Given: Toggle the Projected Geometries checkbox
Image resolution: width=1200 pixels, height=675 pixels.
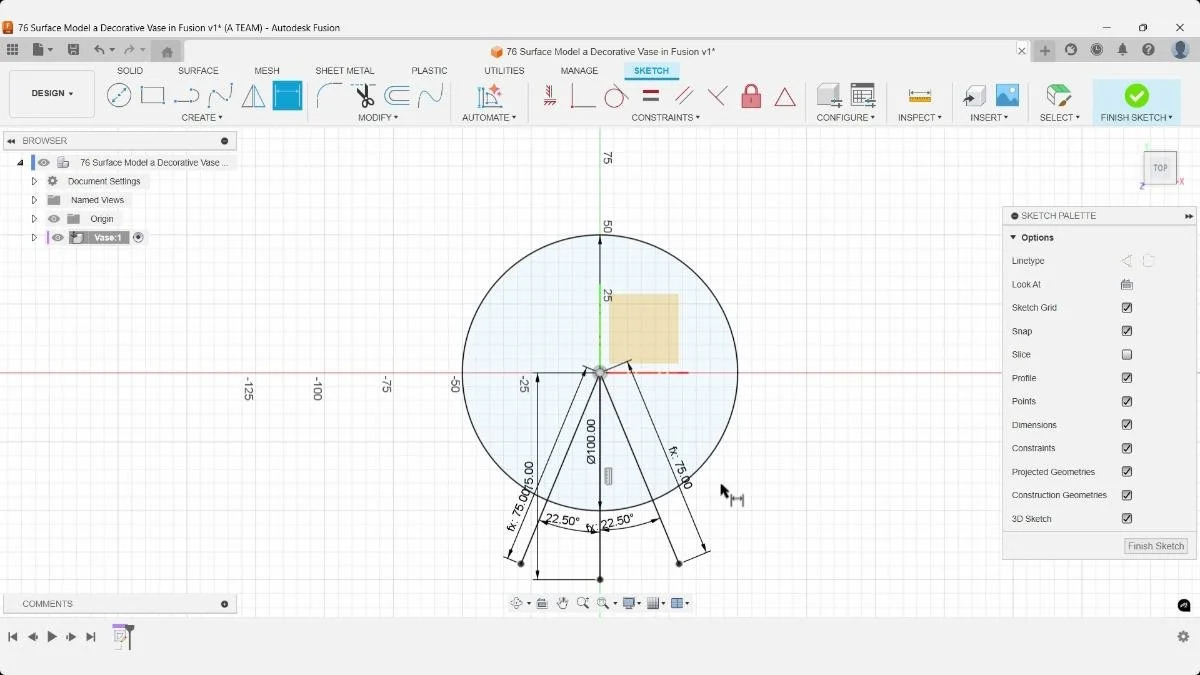Looking at the screenshot, I should coord(1127,472).
